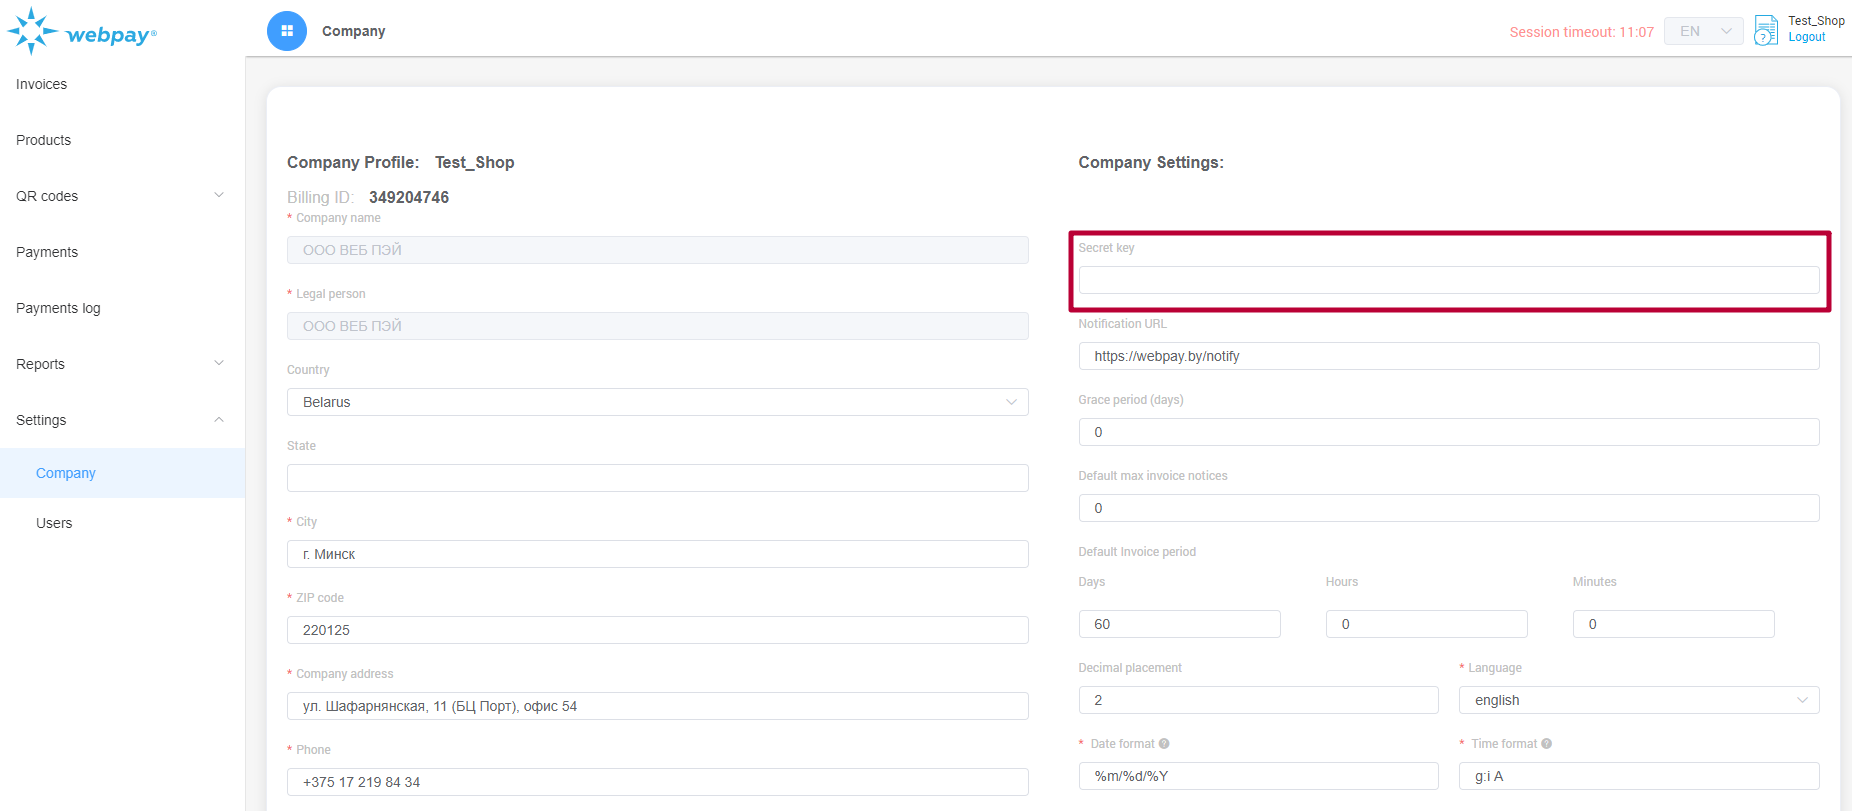Click the blue grid menu icon
The height and width of the screenshot is (811, 1852).
click(x=287, y=31)
